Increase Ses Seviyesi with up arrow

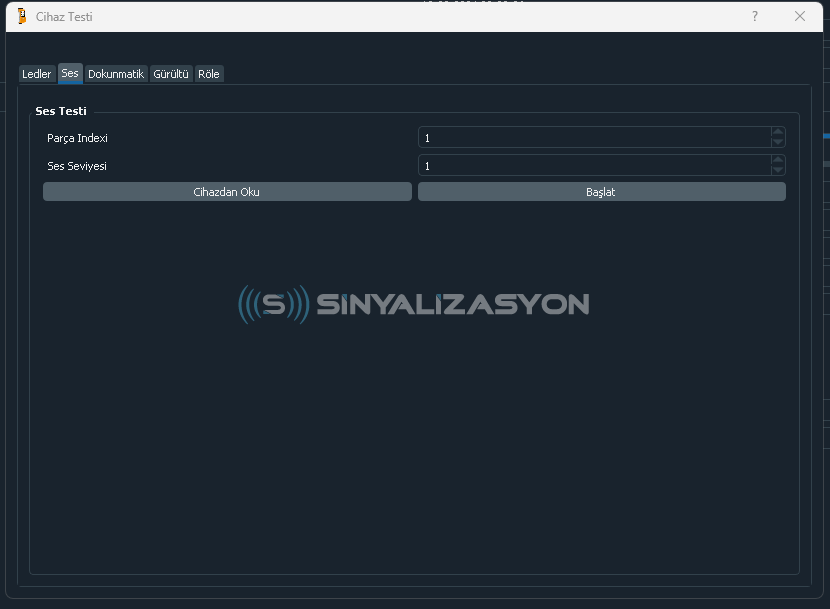coord(778,160)
